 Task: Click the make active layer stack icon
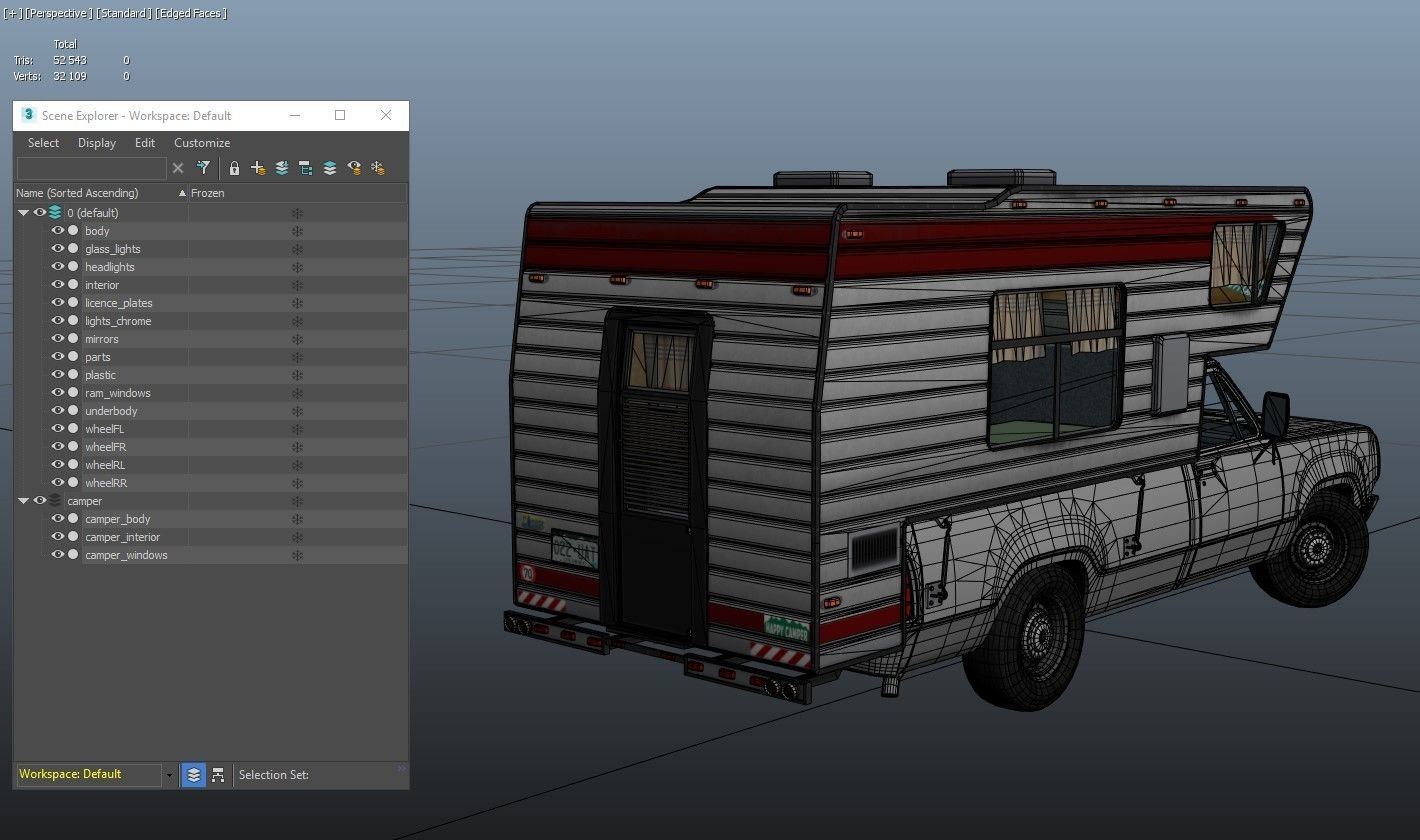click(x=330, y=168)
